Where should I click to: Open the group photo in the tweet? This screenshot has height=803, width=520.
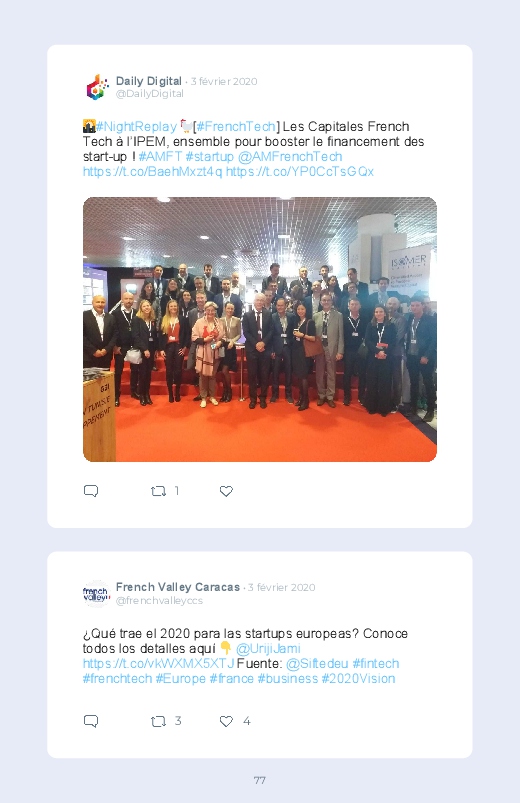click(x=260, y=329)
